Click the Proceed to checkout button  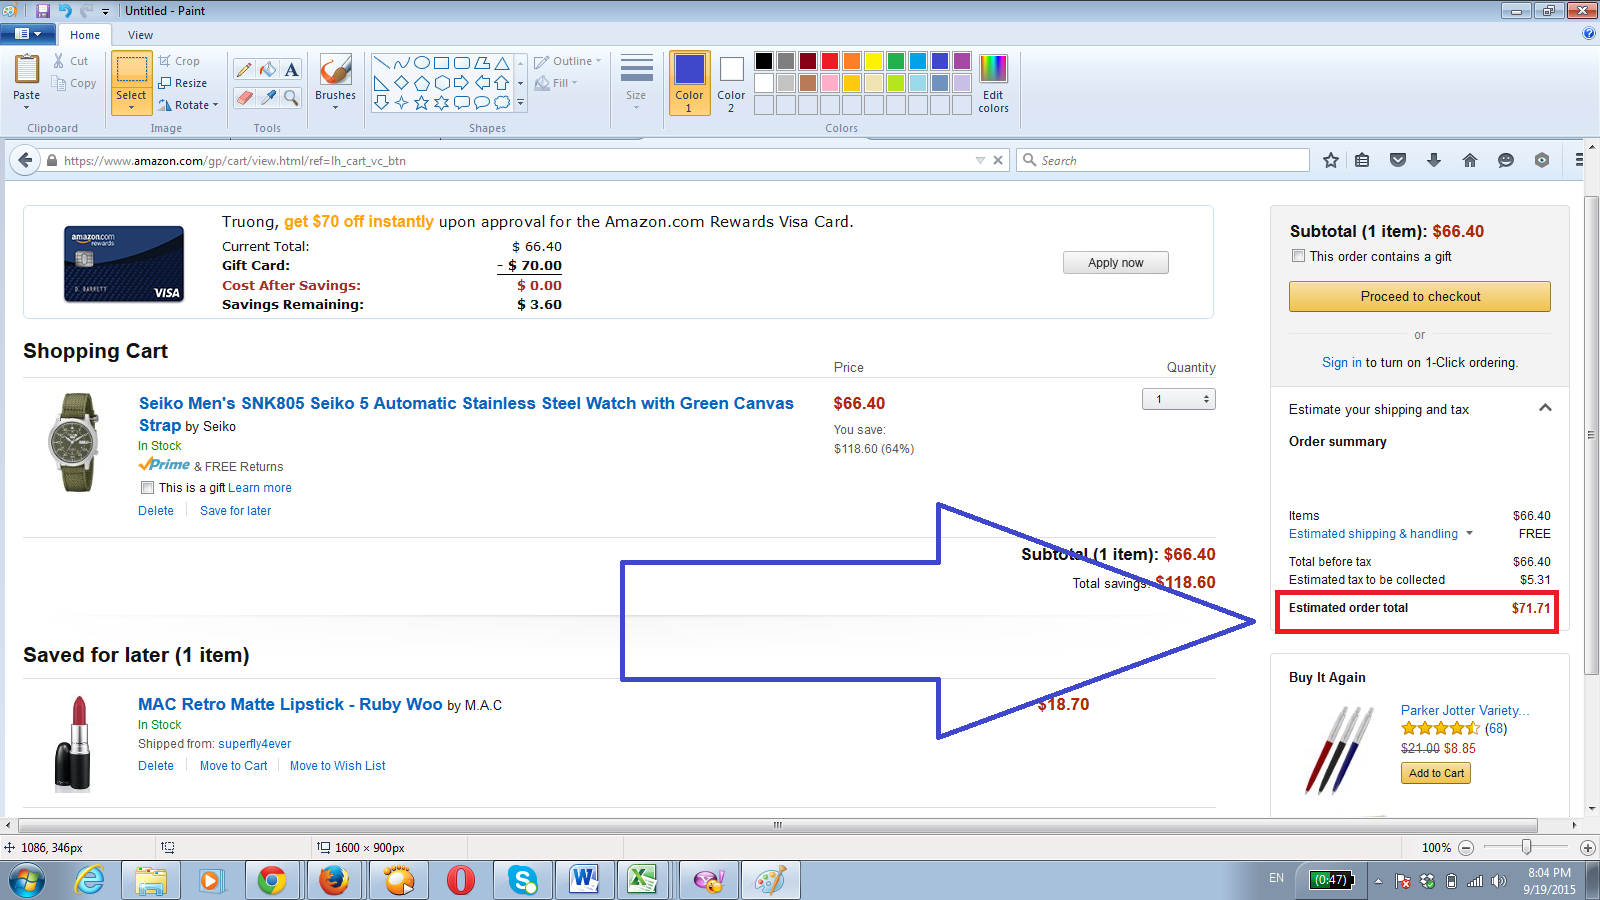[1420, 296]
